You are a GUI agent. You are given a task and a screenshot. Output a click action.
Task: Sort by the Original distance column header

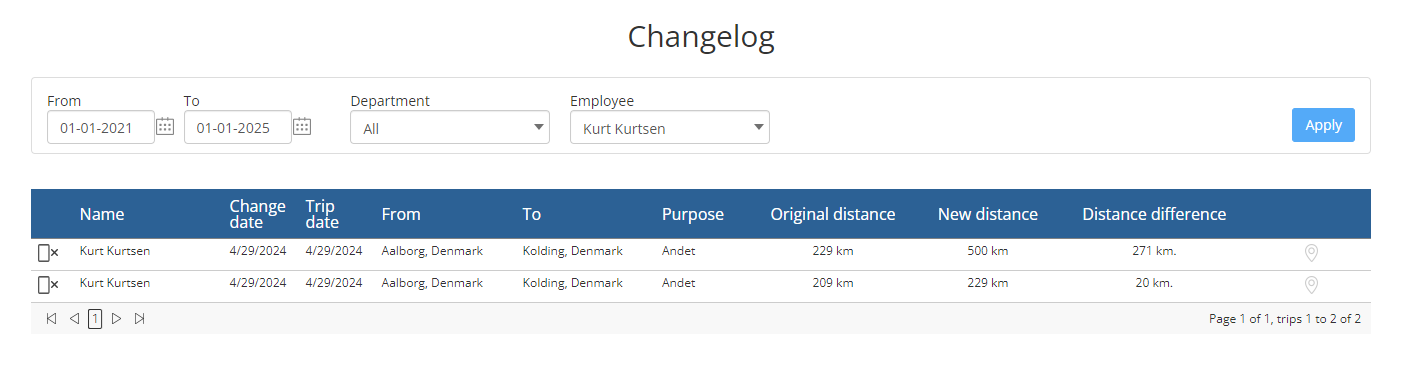coord(833,214)
